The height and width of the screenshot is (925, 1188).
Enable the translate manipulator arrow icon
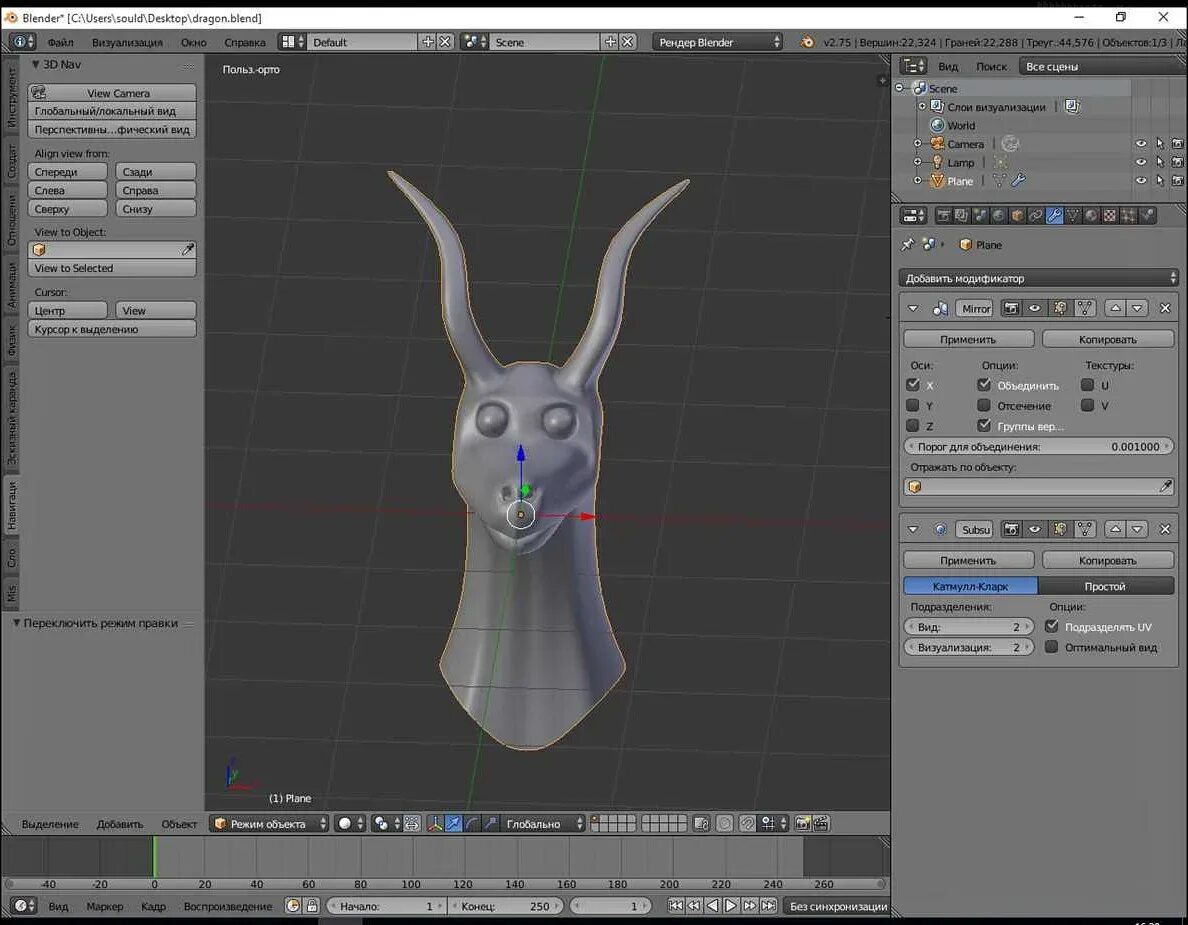[453, 823]
